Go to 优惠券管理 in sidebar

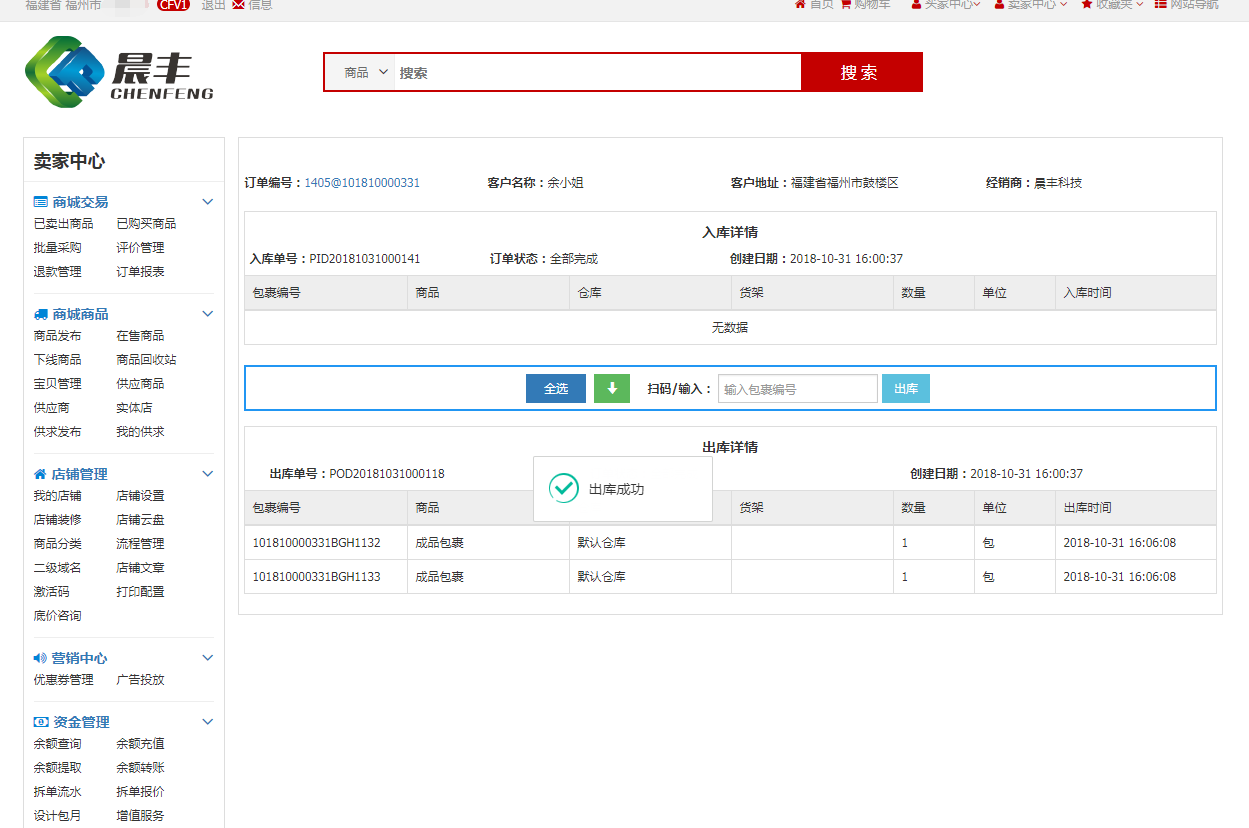point(63,680)
